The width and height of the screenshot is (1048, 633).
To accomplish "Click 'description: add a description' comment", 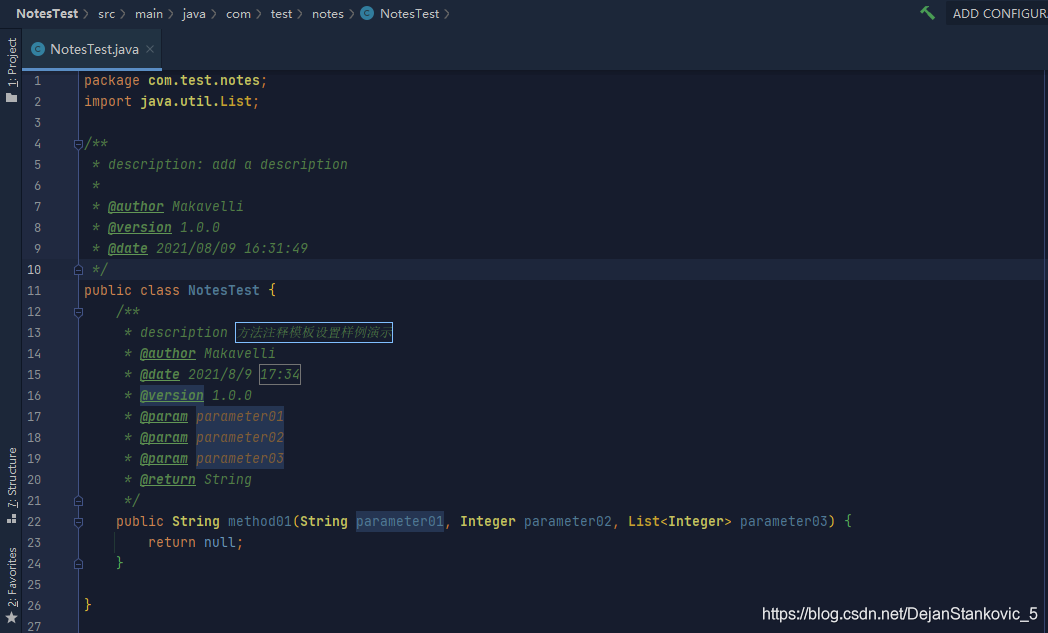I will point(228,164).
